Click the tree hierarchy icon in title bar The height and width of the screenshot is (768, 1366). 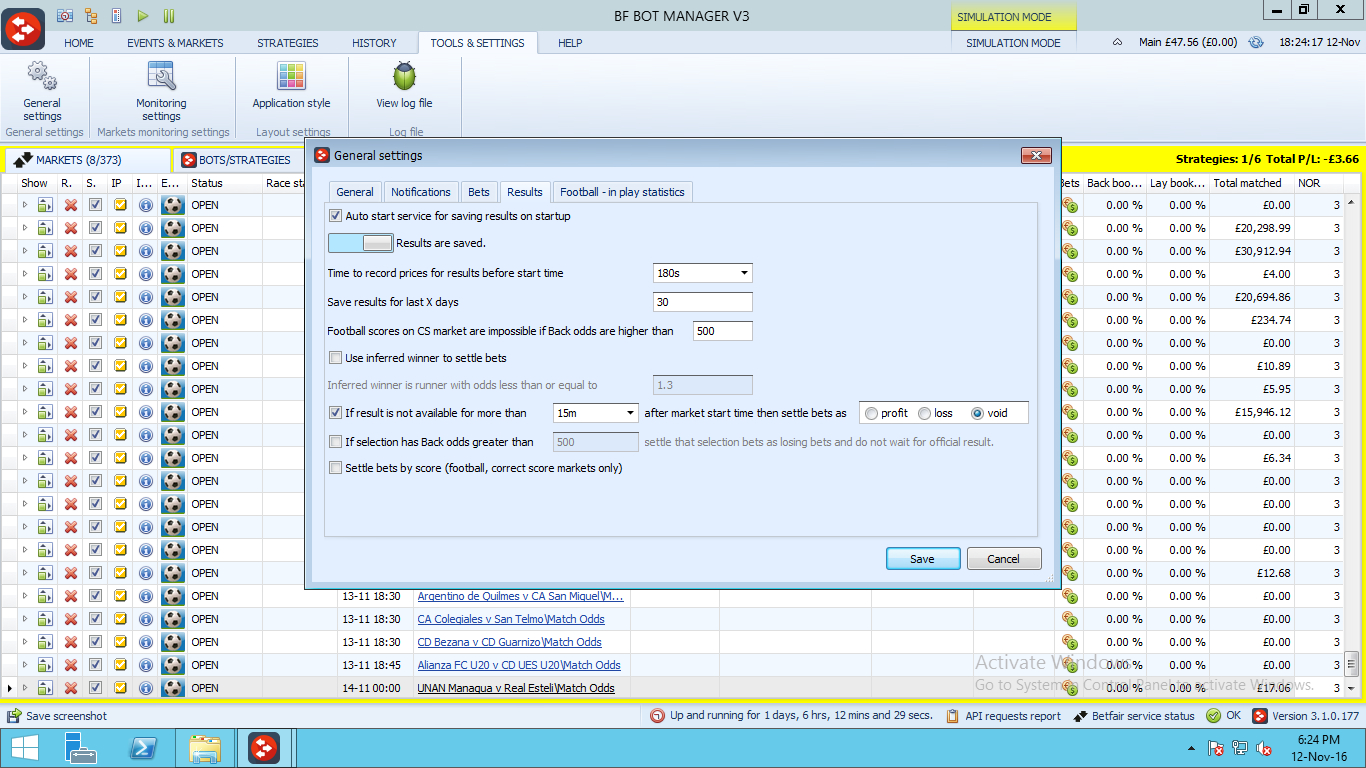coord(92,15)
